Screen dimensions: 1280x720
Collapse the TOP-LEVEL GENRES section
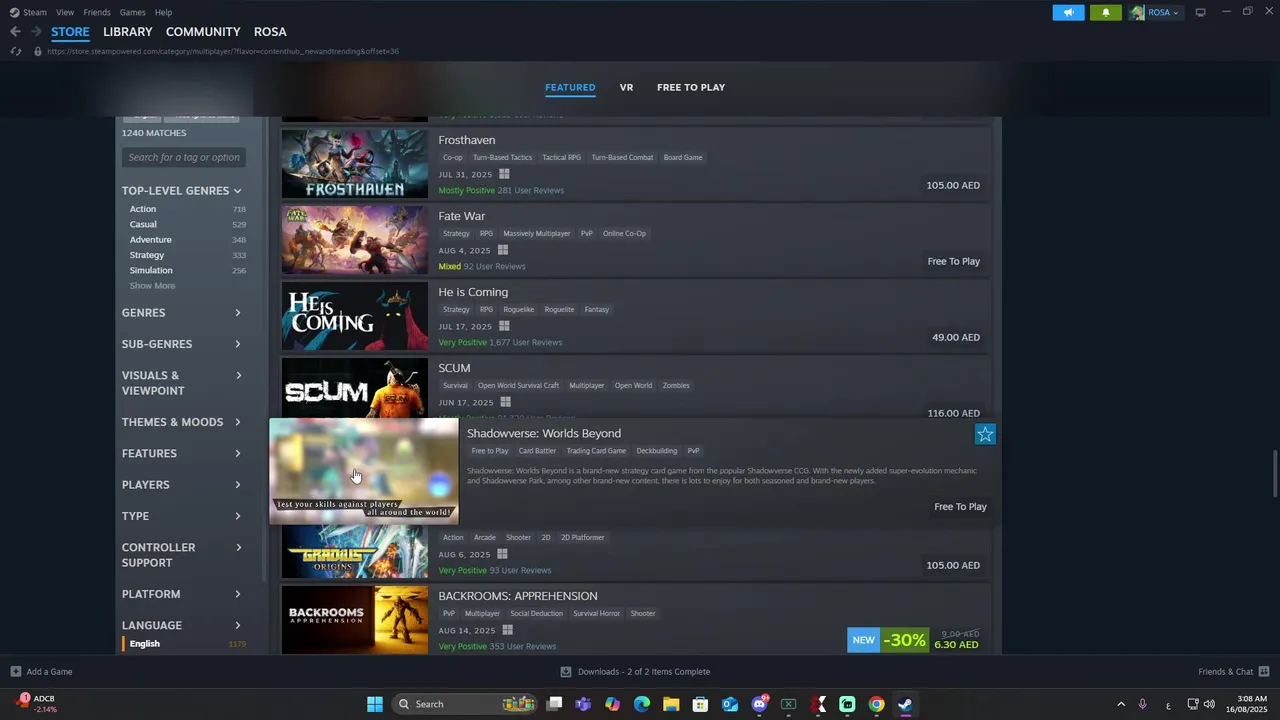182,191
